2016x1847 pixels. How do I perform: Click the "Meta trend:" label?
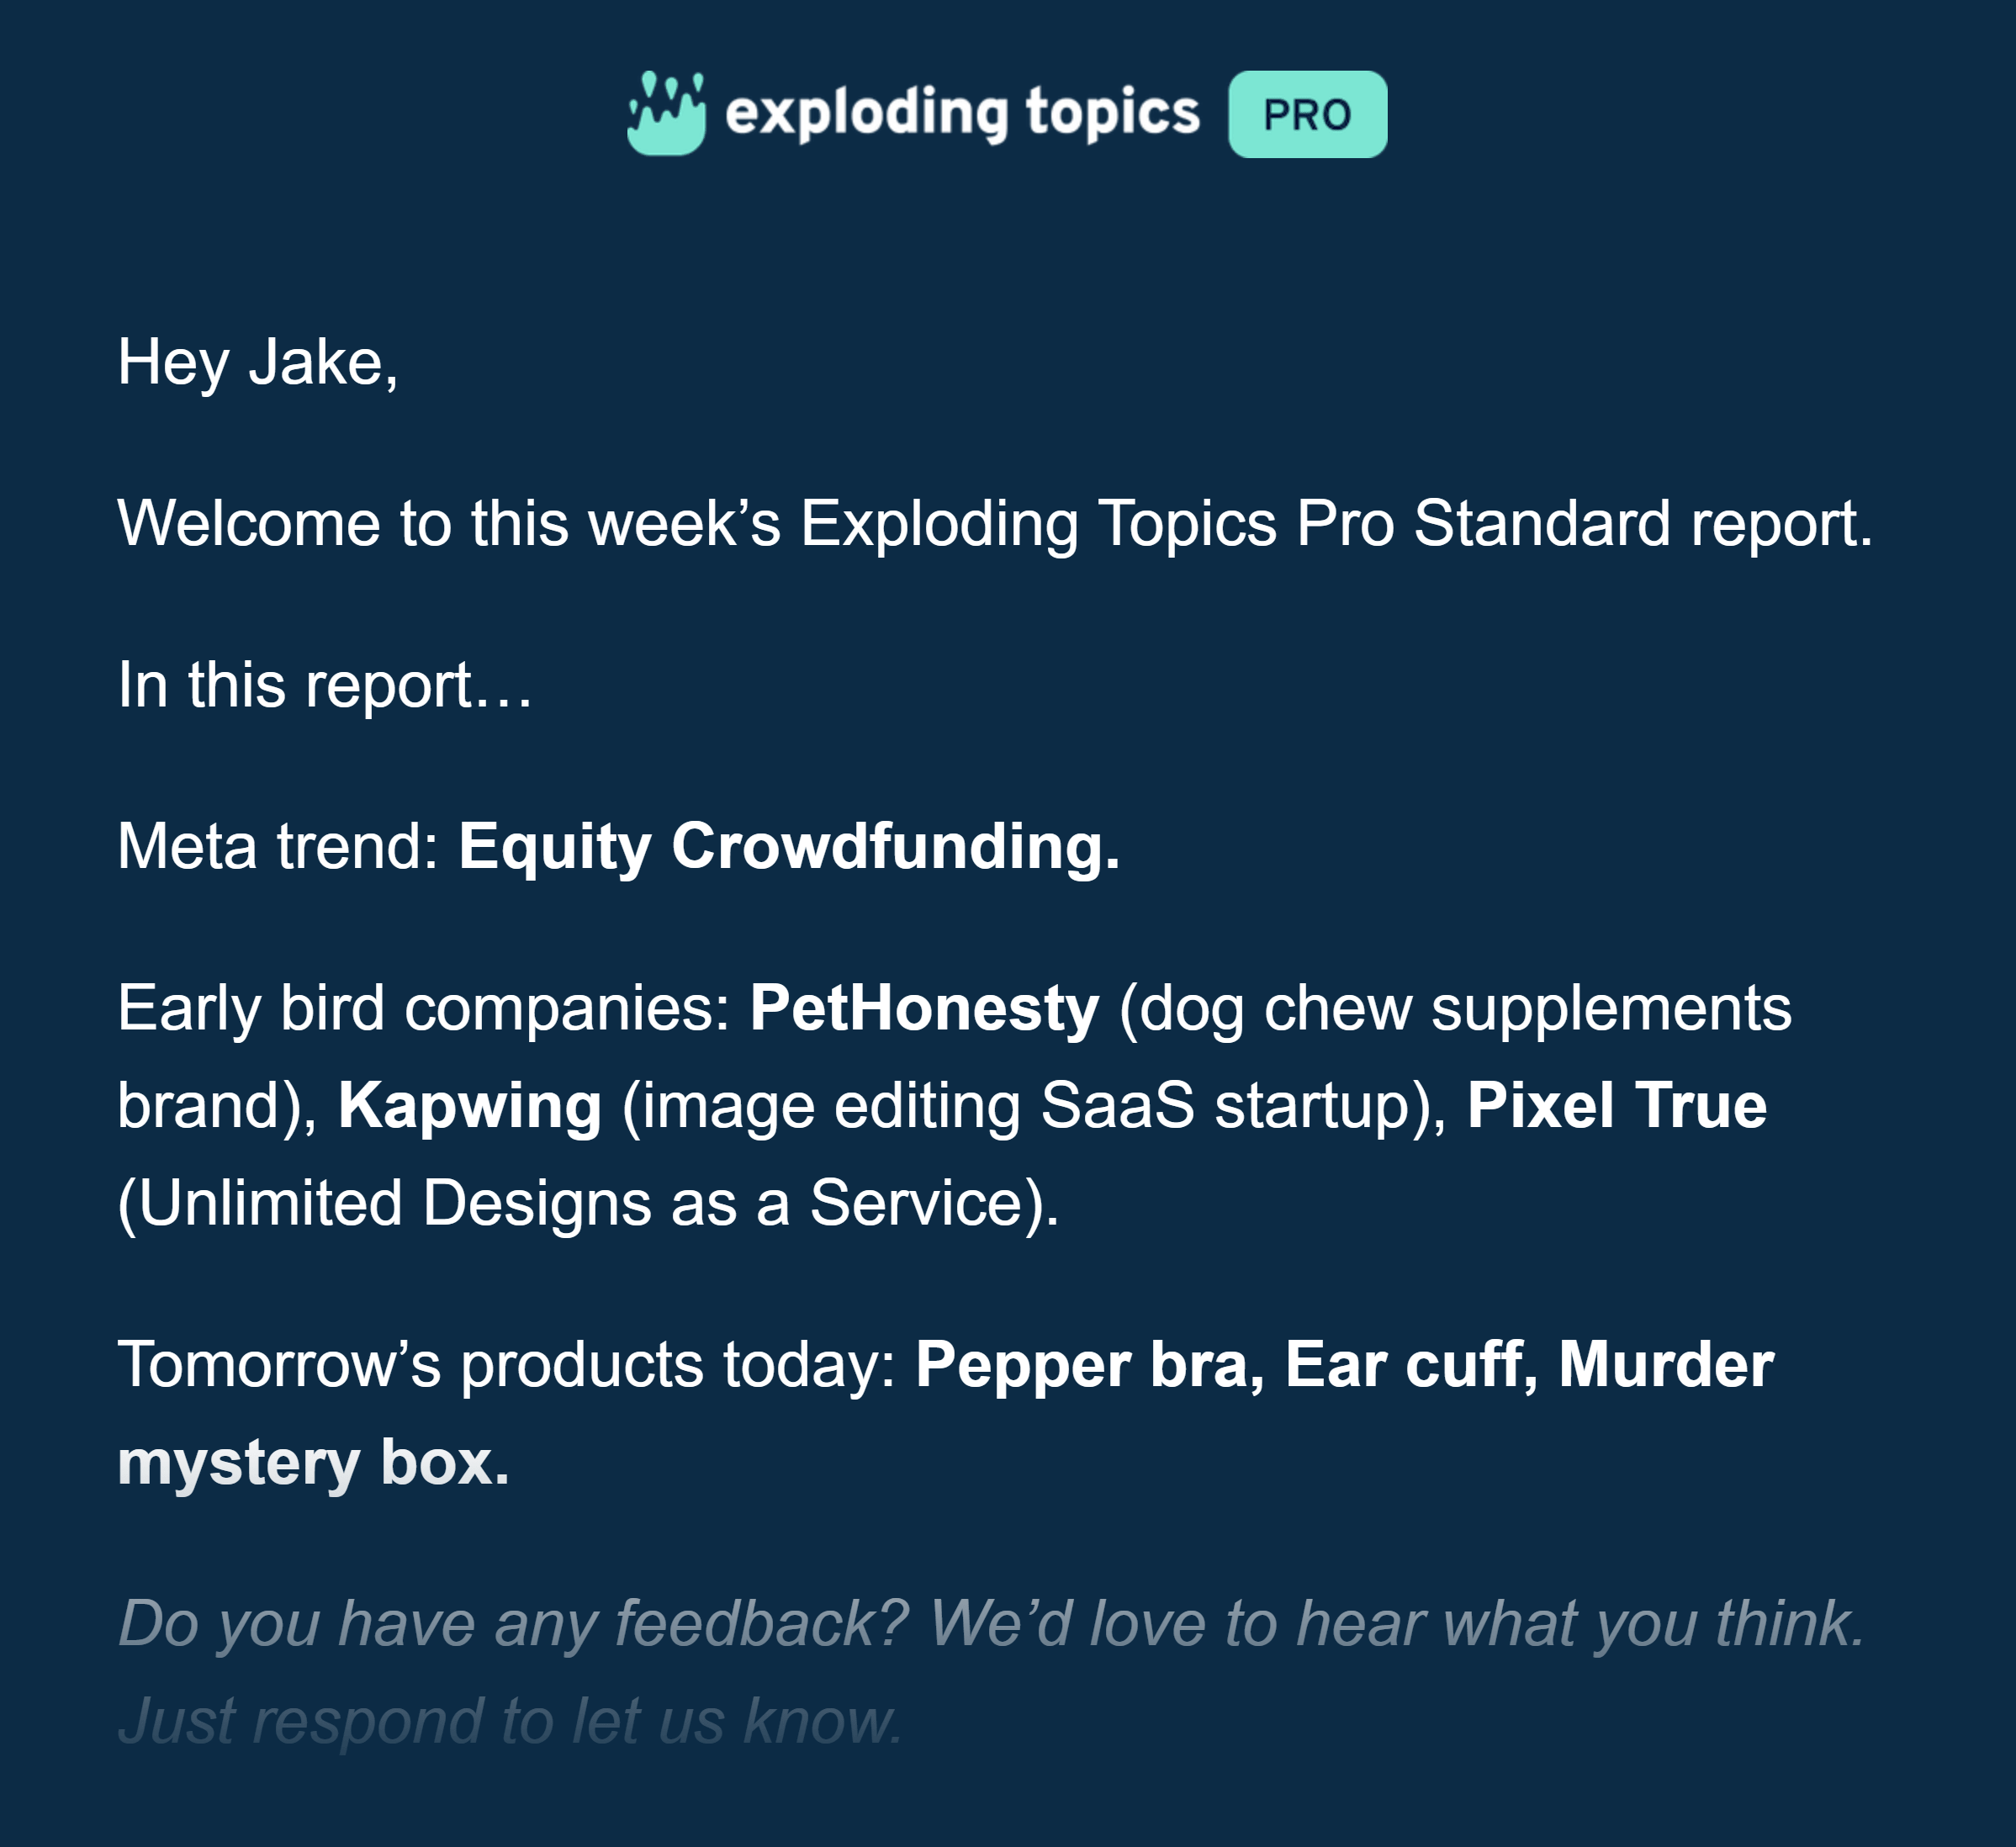pyautogui.click(x=278, y=847)
